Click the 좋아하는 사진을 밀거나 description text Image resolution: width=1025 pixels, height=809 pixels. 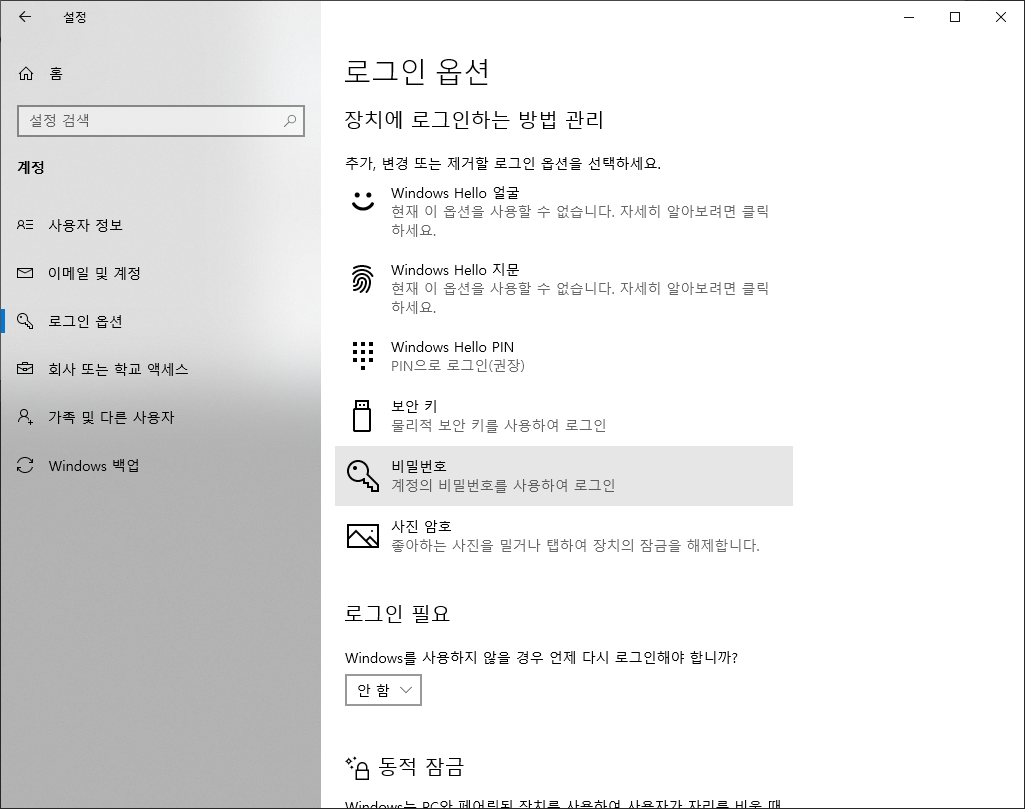point(575,545)
